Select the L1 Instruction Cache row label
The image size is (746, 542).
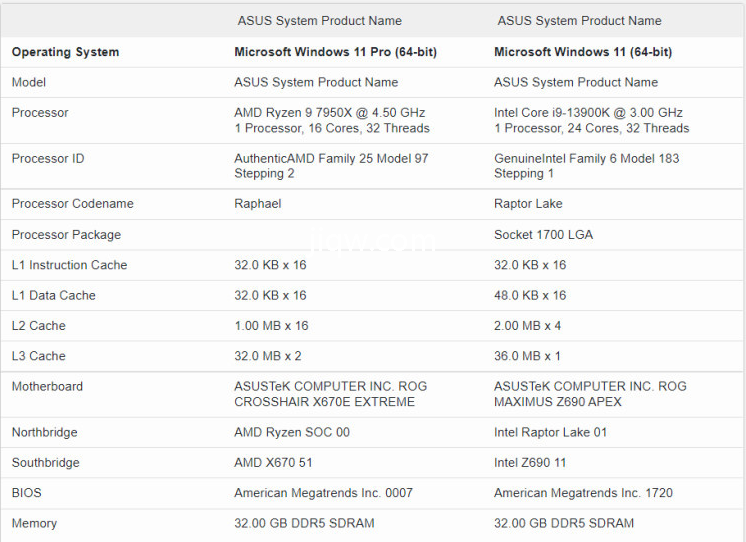tap(69, 265)
